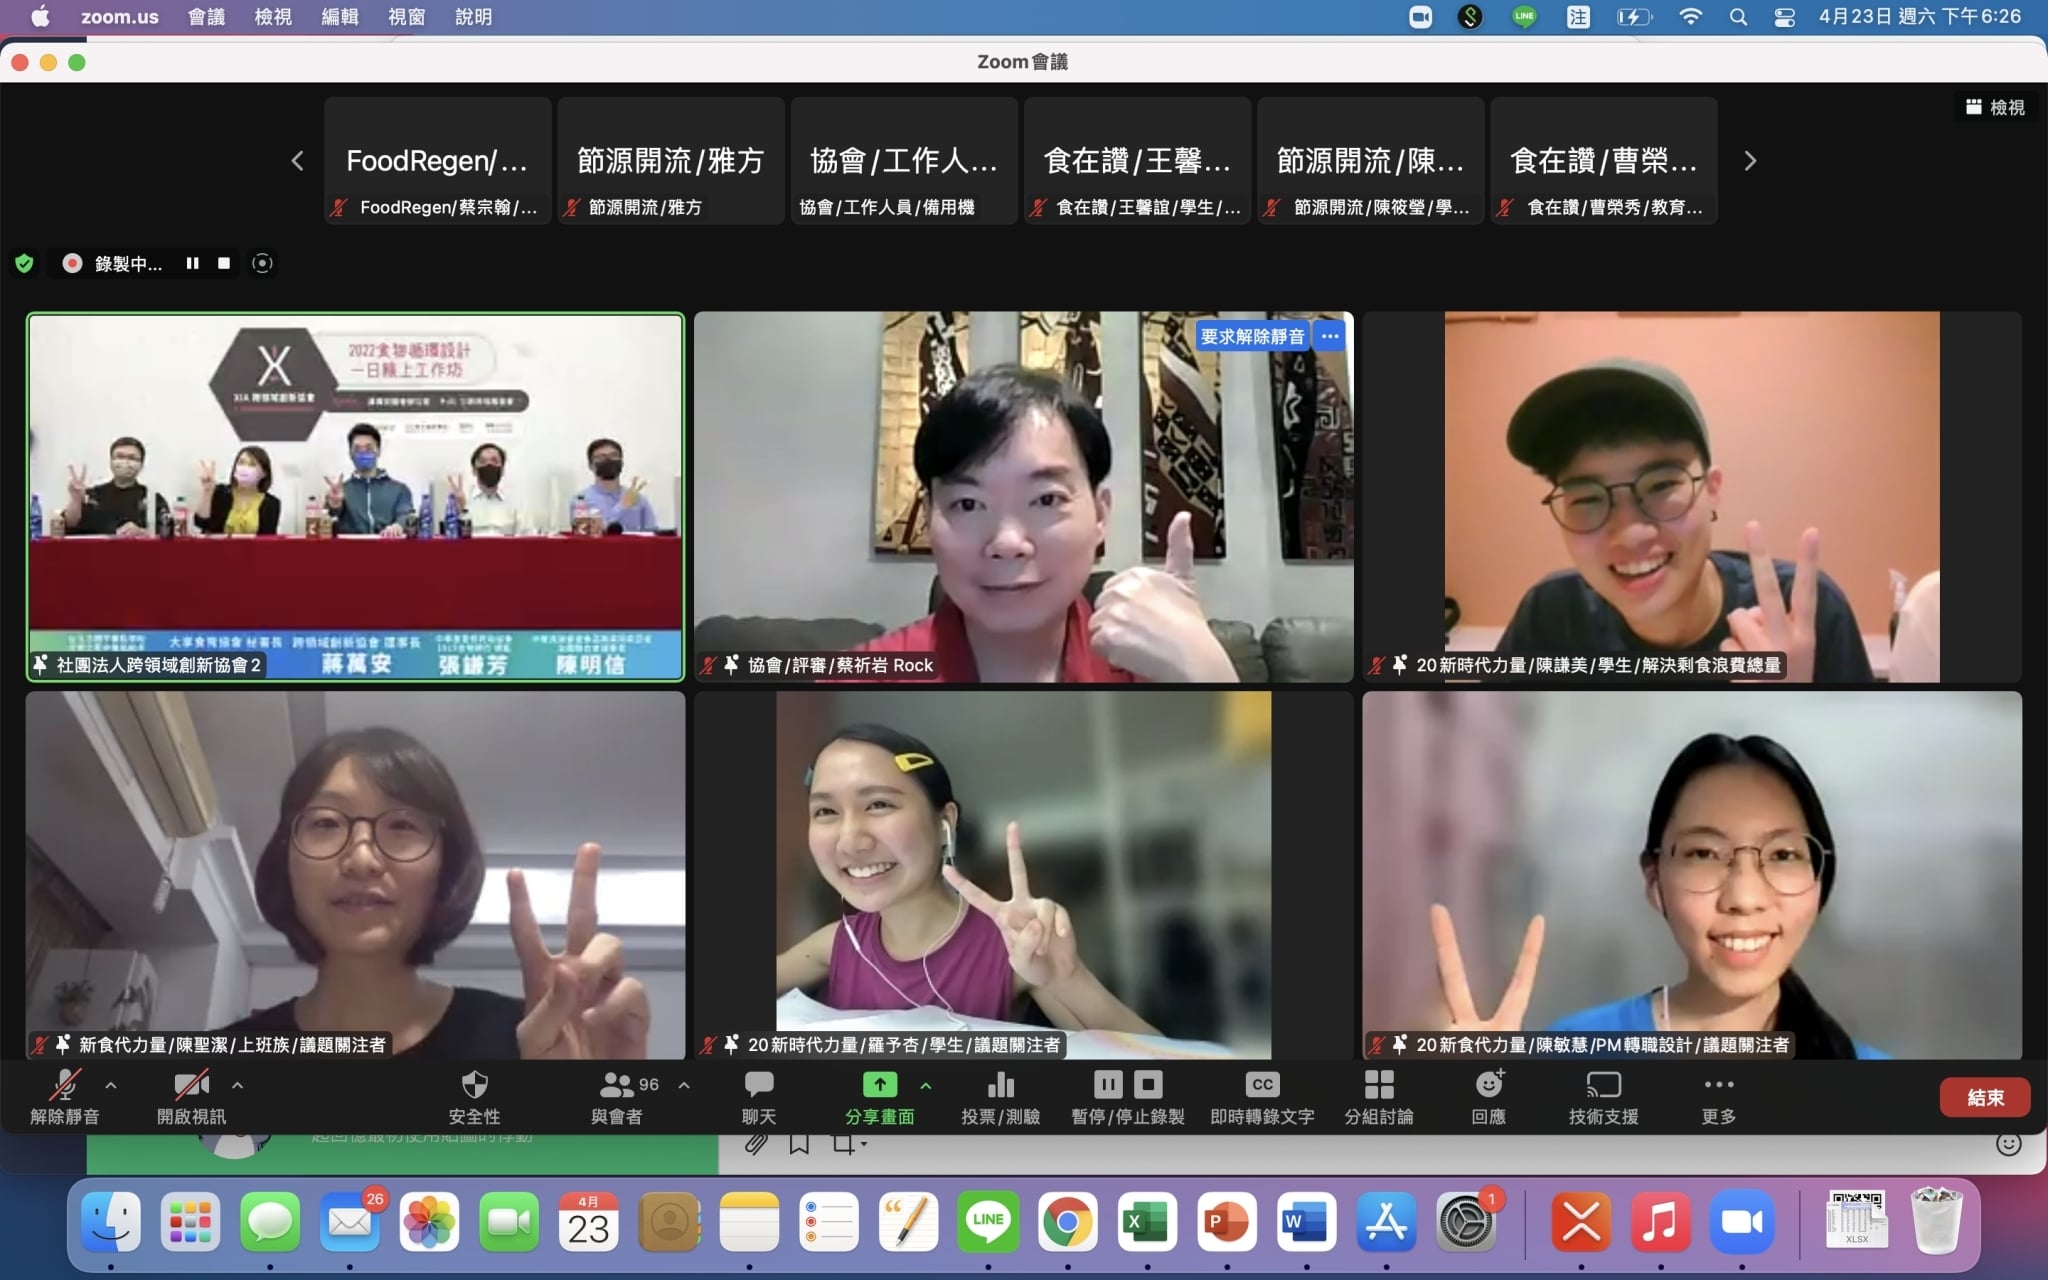
Task: Enable 即時轉錄文字 CC captions
Action: tap(1262, 1097)
